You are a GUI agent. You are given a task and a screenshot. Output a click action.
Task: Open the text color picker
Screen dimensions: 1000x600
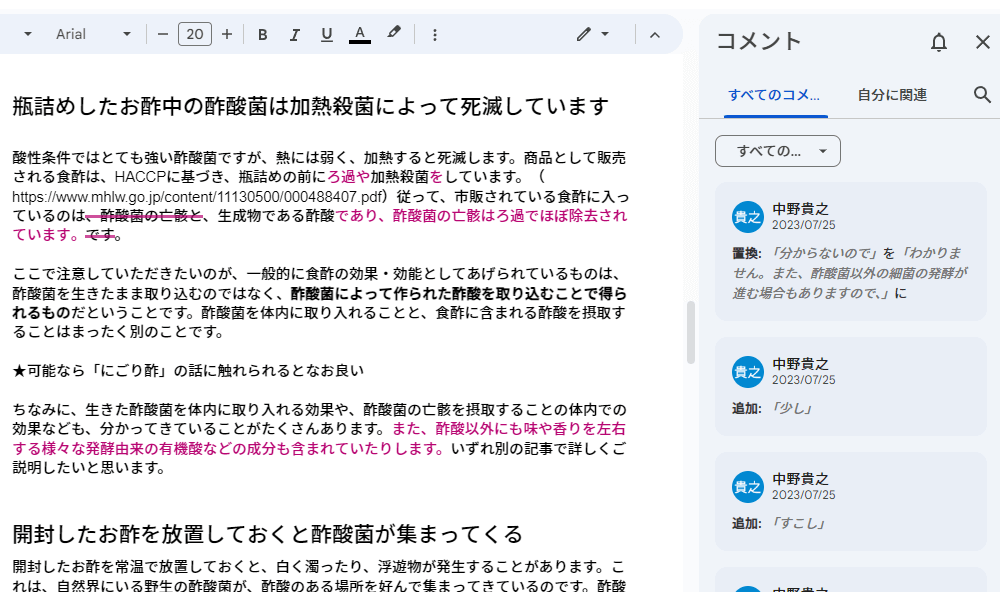click(x=359, y=33)
